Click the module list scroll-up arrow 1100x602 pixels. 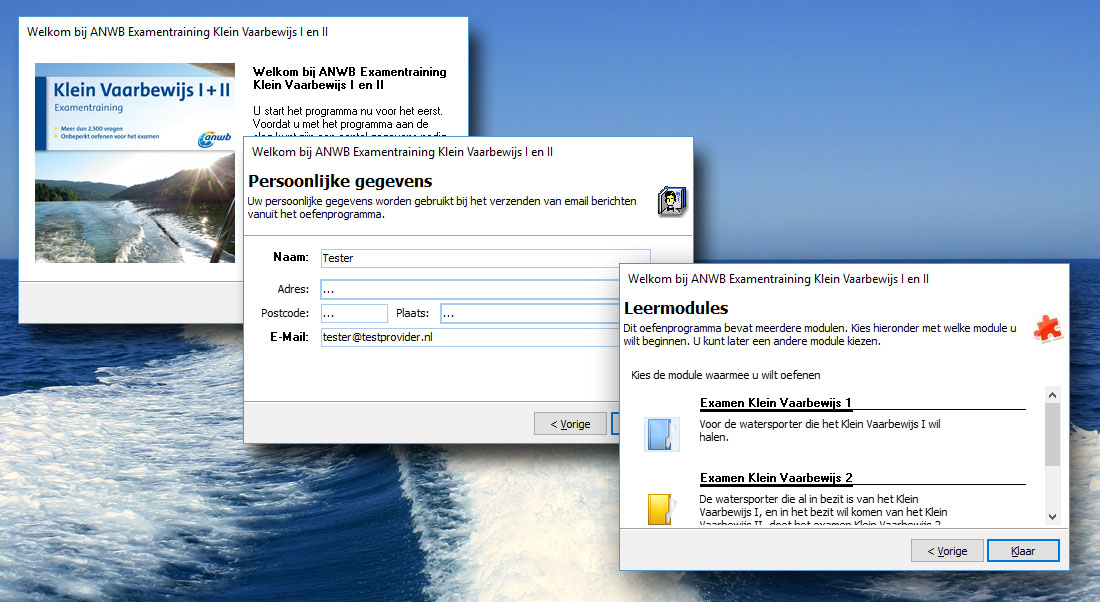pyautogui.click(x=1052, y=395)
